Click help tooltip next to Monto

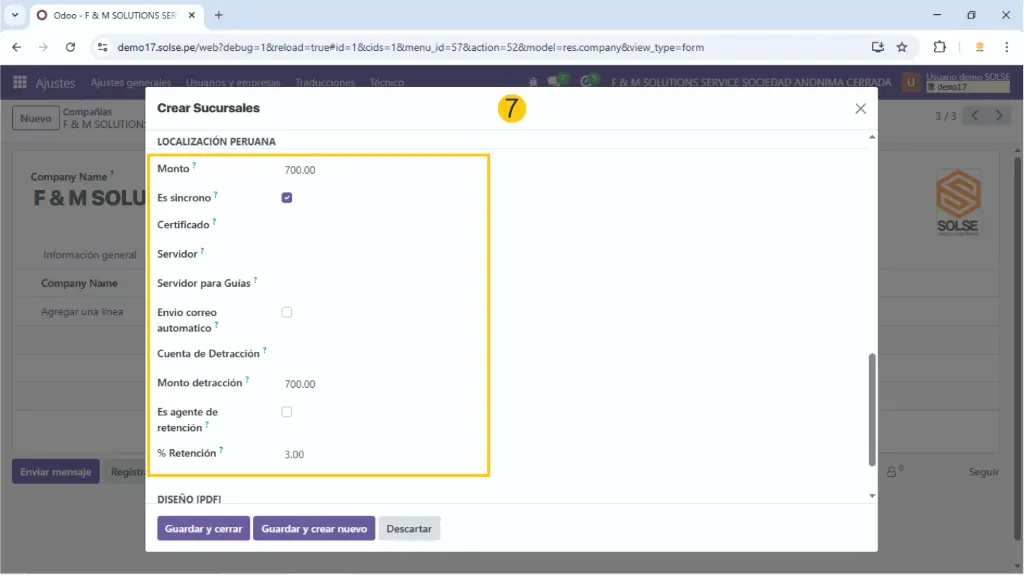(x=194, y=165)
